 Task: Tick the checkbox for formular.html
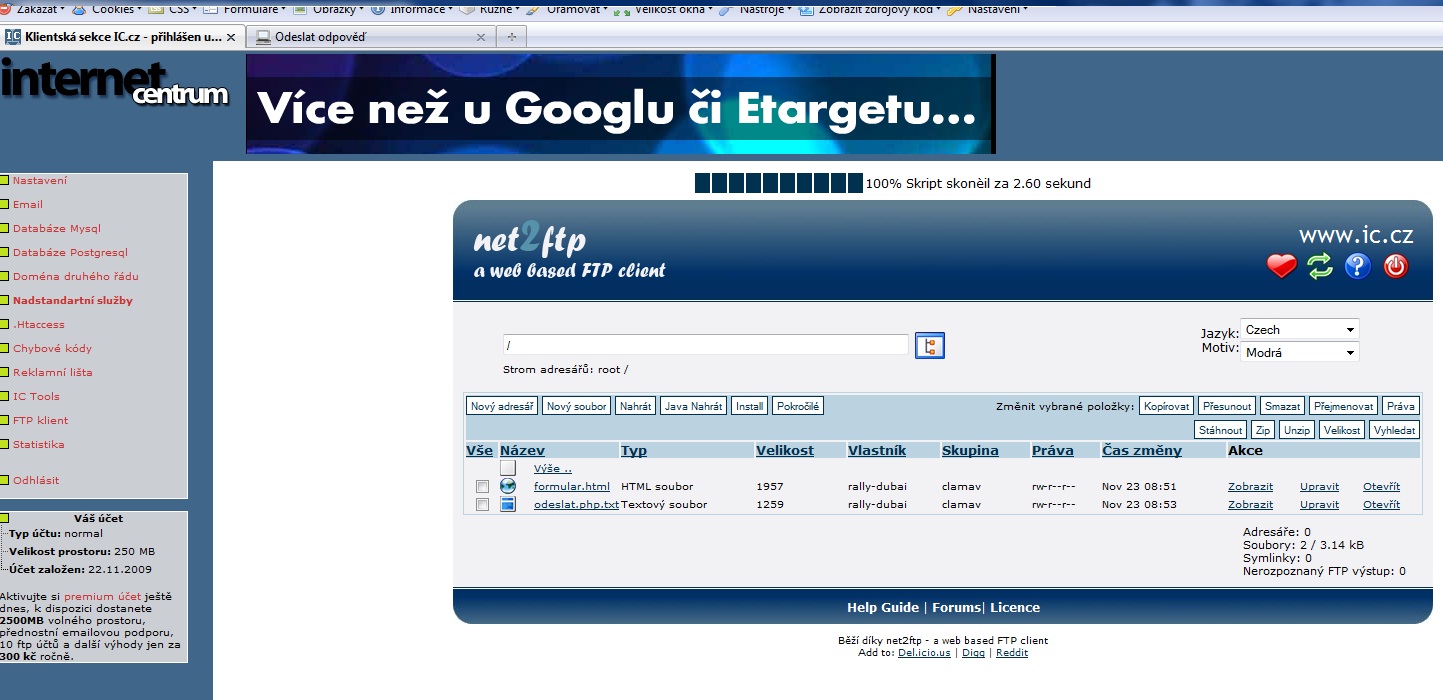tap(482, 486)
